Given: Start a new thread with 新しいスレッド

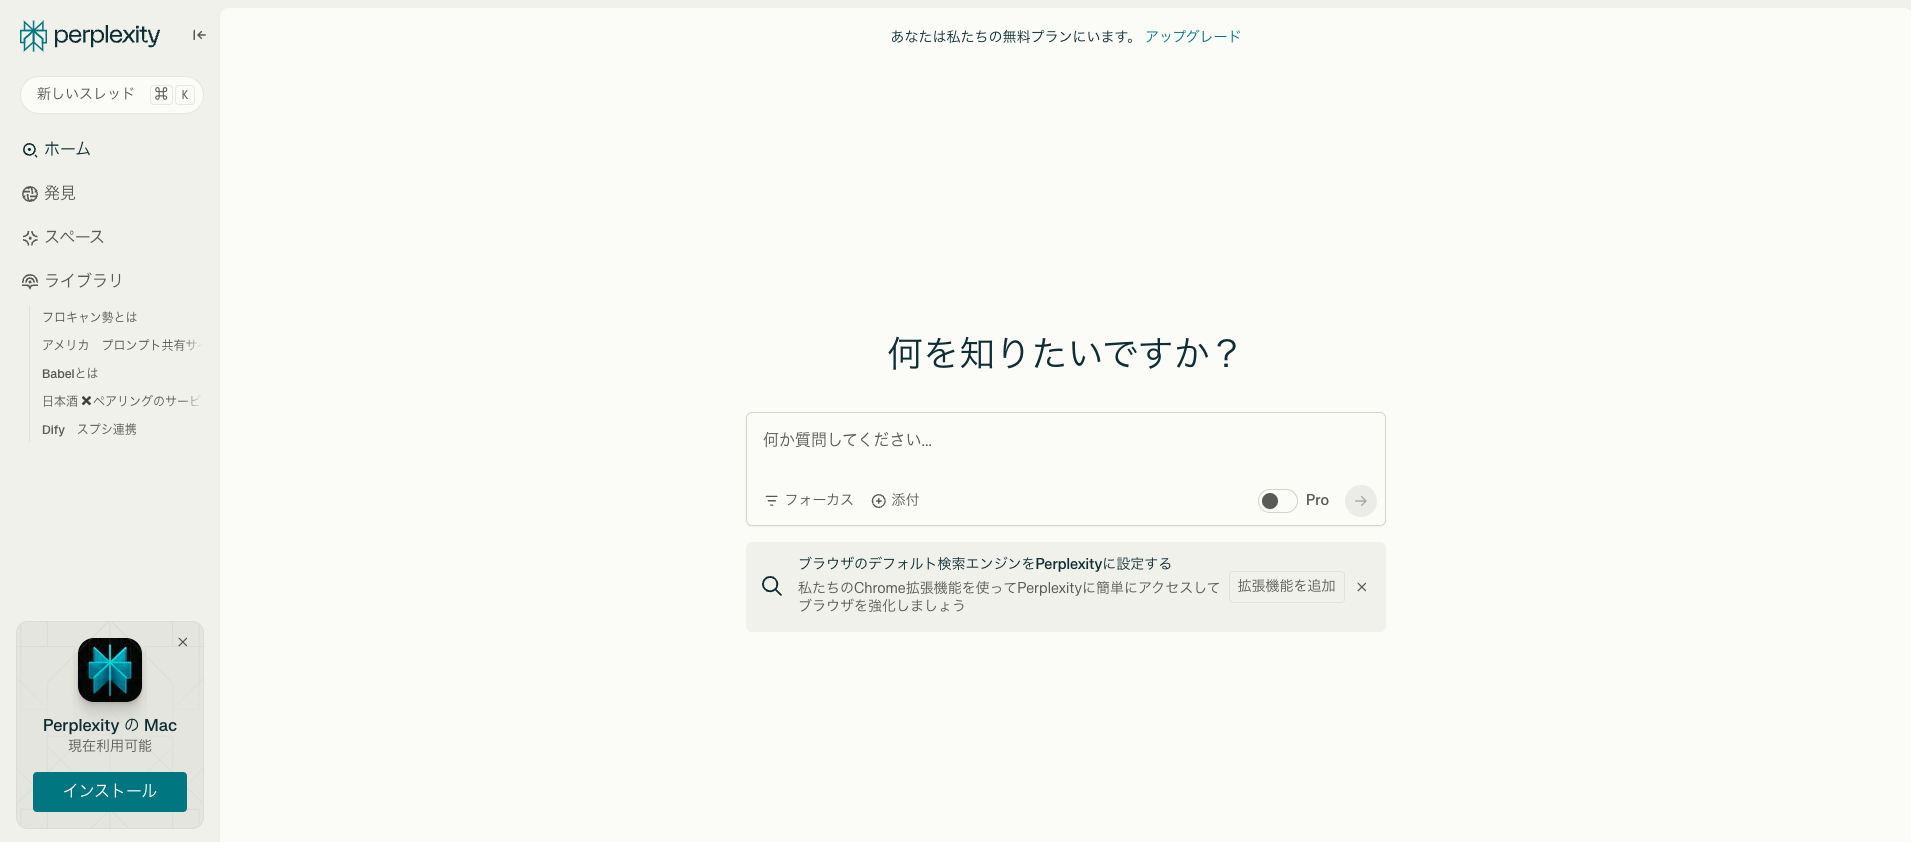Looking at the screenshot, I should point(112,95).
